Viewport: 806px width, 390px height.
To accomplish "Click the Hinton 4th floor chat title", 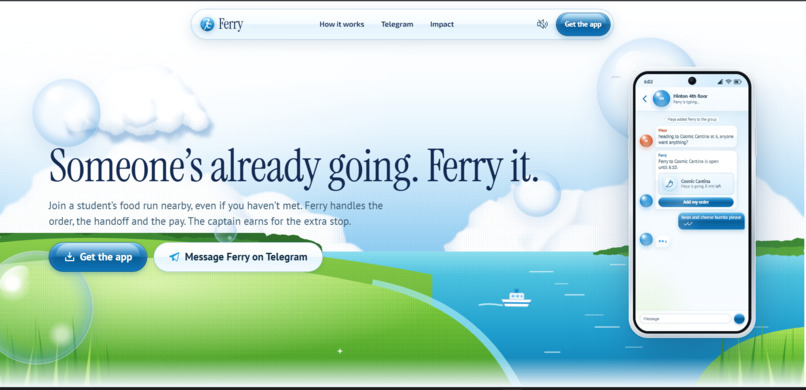I will [x=690, y=96].
